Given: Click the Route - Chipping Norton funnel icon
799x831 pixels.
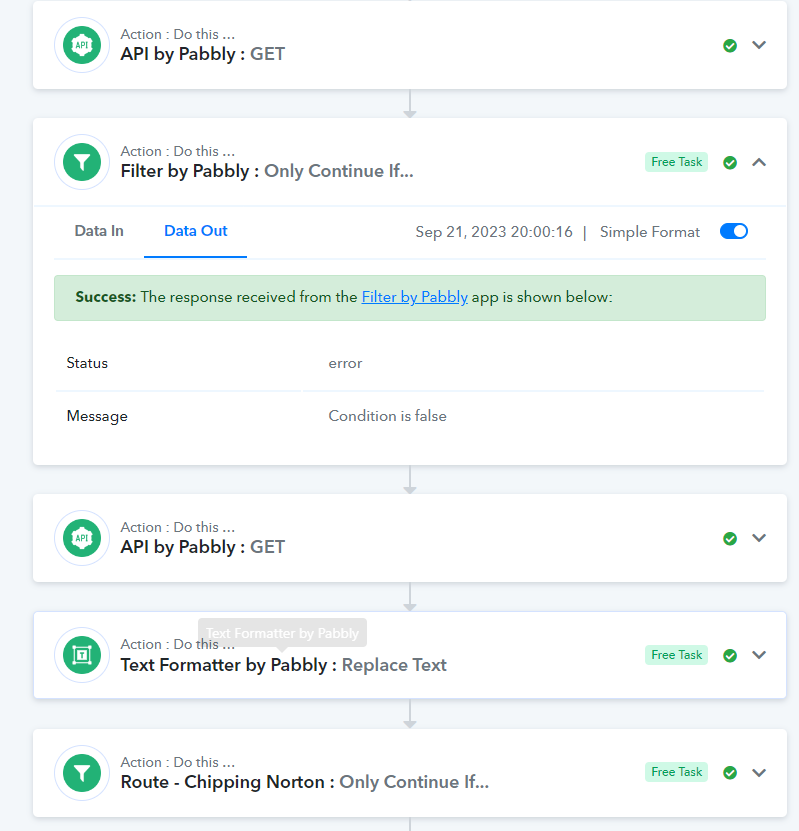Looking at the screenshot, I should (82, 773).
